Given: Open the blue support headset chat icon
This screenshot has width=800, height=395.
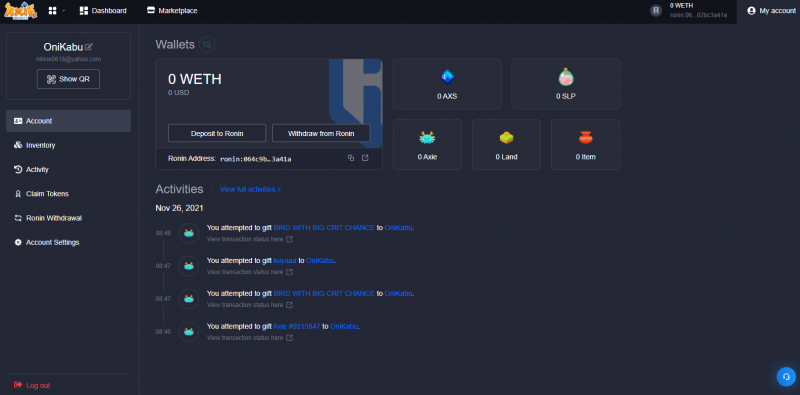Looking at the screenshot, I should tap(786, 377).
